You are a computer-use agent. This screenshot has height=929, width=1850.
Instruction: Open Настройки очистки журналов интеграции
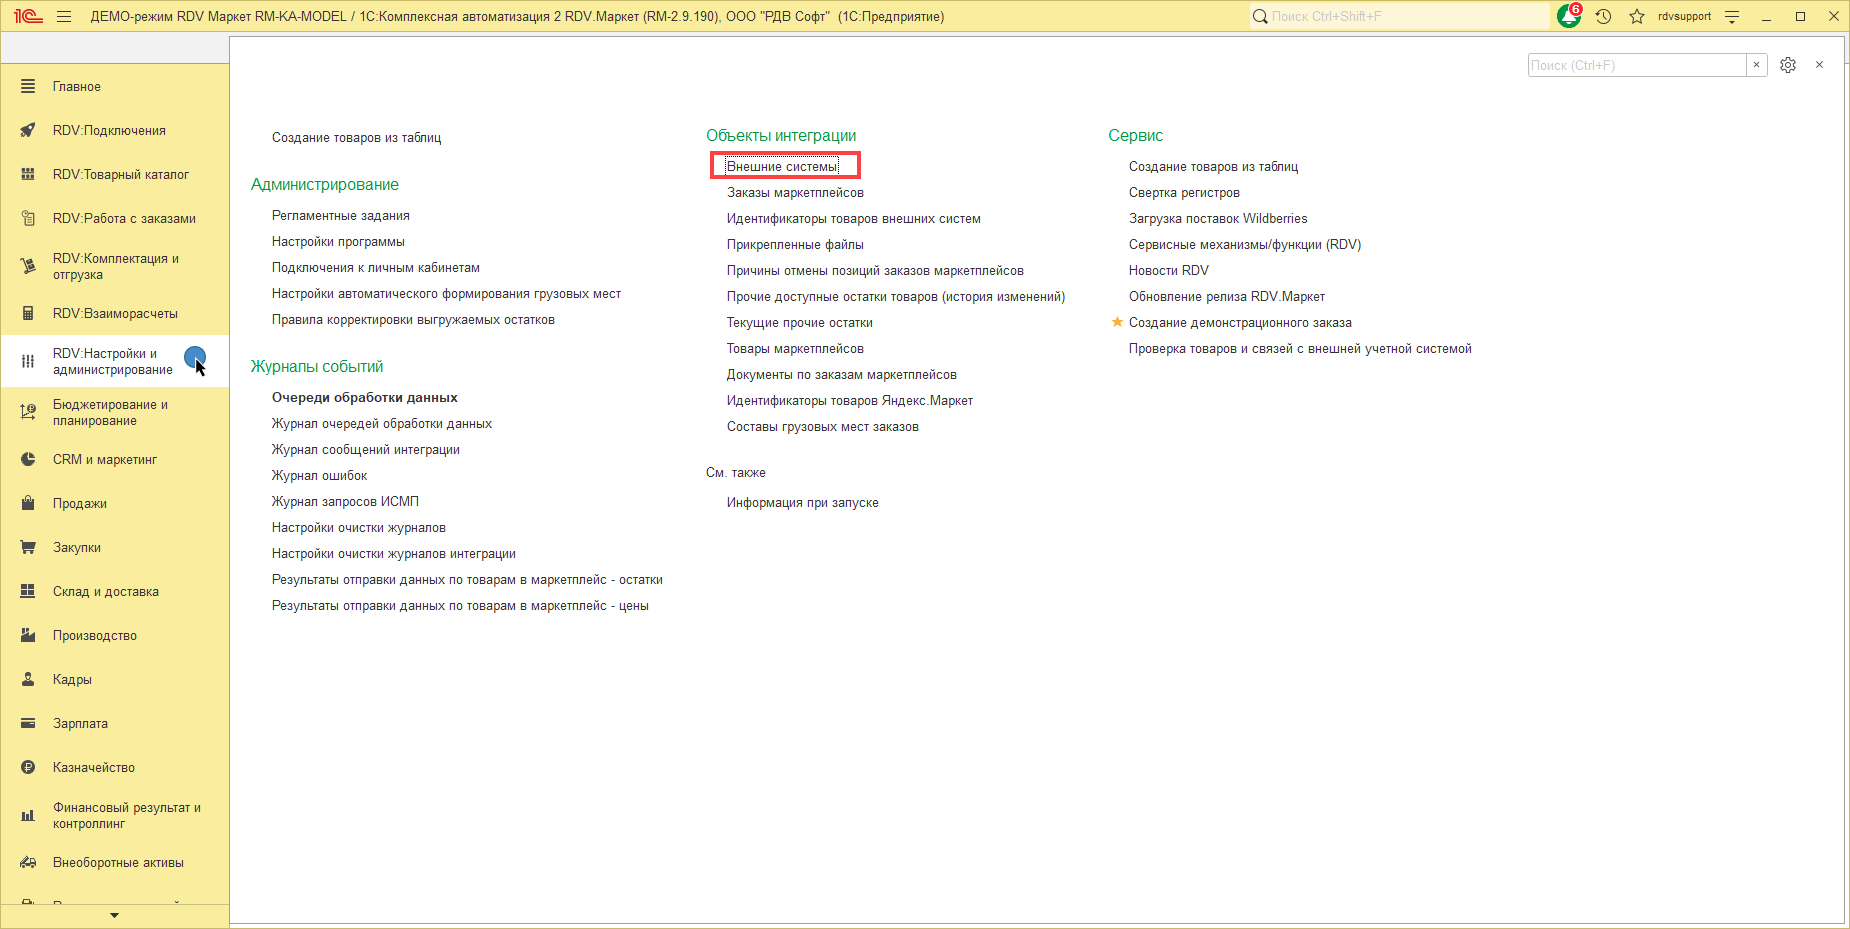pos(394,553)
